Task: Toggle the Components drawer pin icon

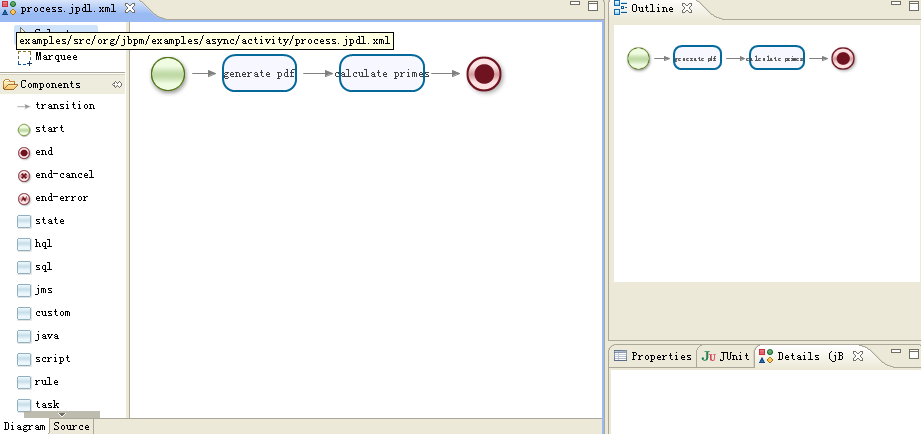Action: (117, 85)
